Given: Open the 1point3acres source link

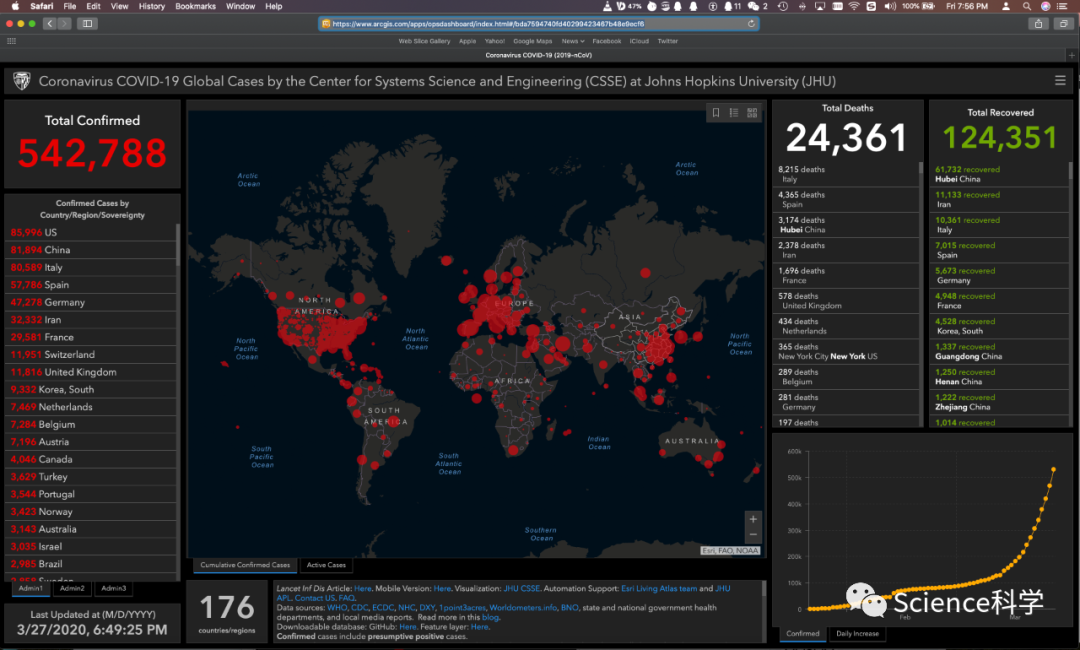Looking at the screenshot, I should click(462, 608).
